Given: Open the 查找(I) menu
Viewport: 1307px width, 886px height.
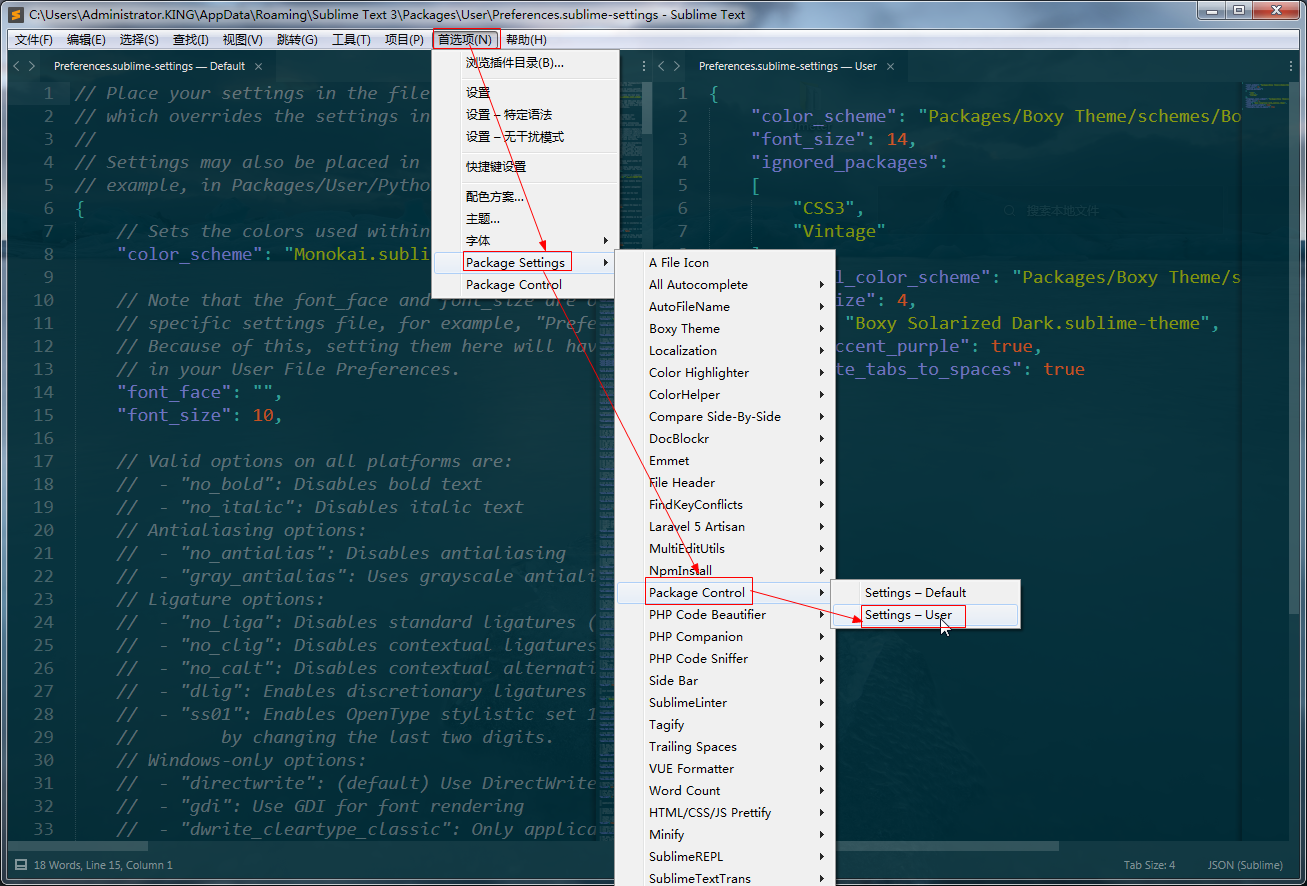Looking at the screenshot, I should coord(191,40).
